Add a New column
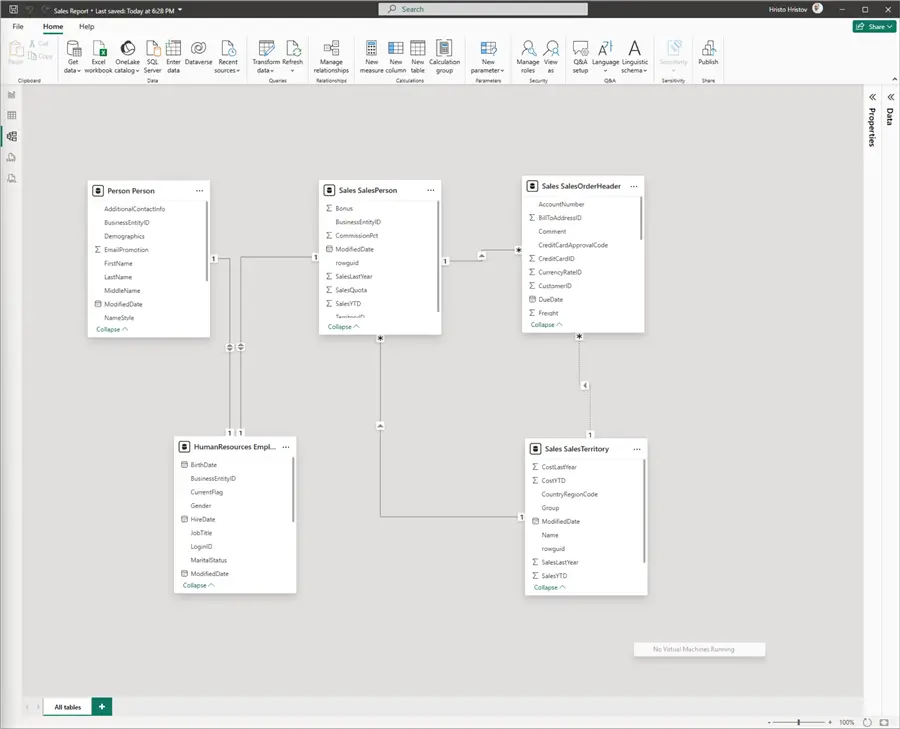This screenshot has height=729, width=900. 395,57
